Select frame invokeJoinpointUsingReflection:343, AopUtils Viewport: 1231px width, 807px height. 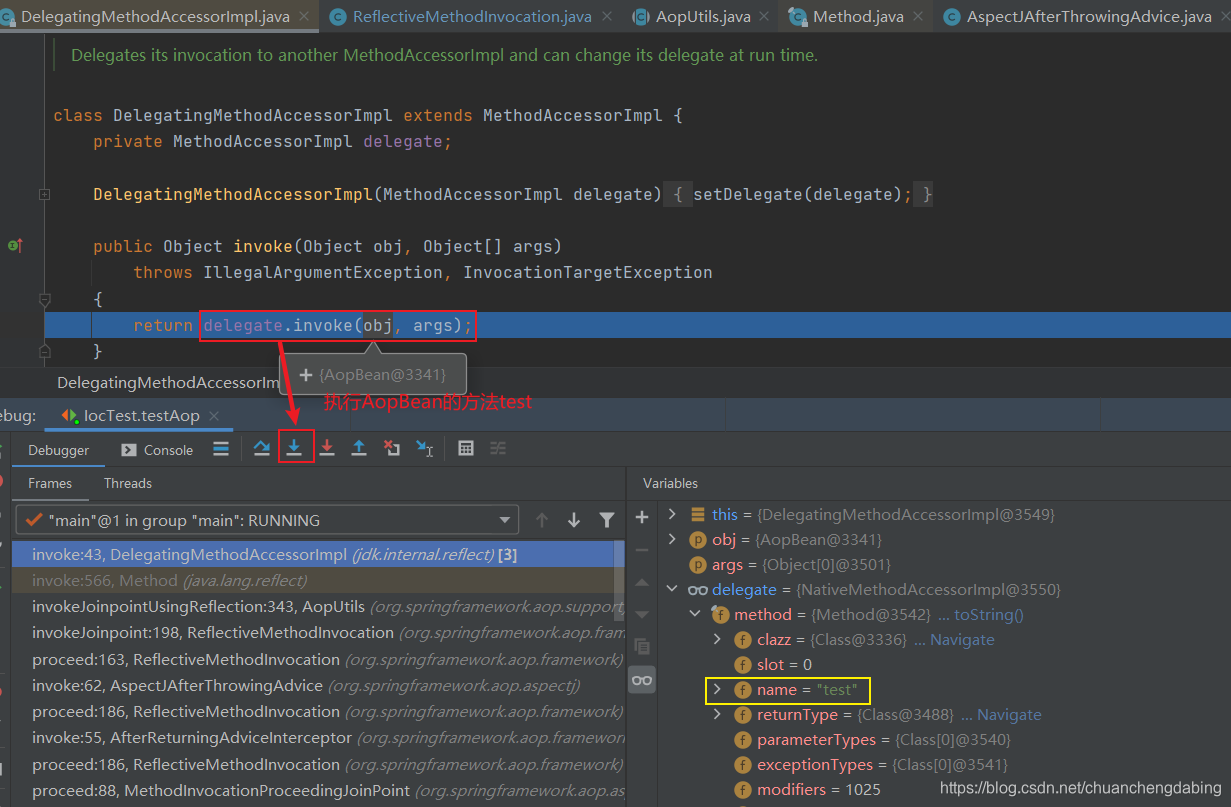[x=318, y=606]
